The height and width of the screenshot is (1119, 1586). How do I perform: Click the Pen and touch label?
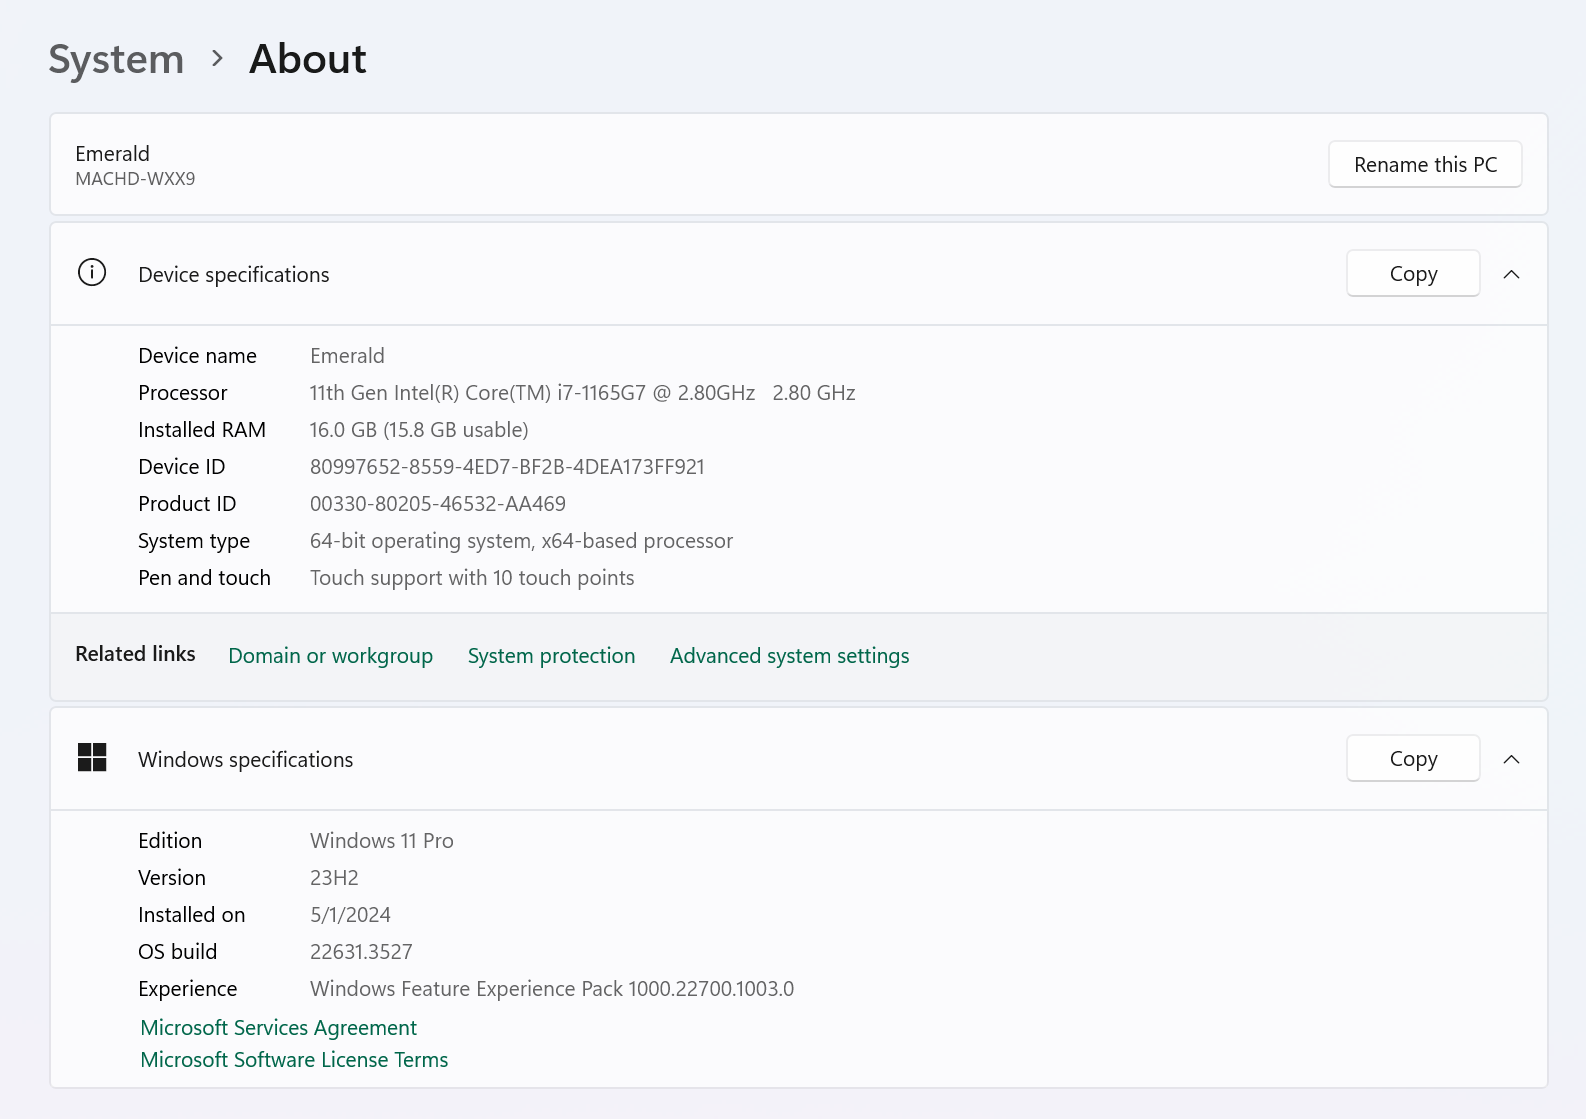pos(204,578)
